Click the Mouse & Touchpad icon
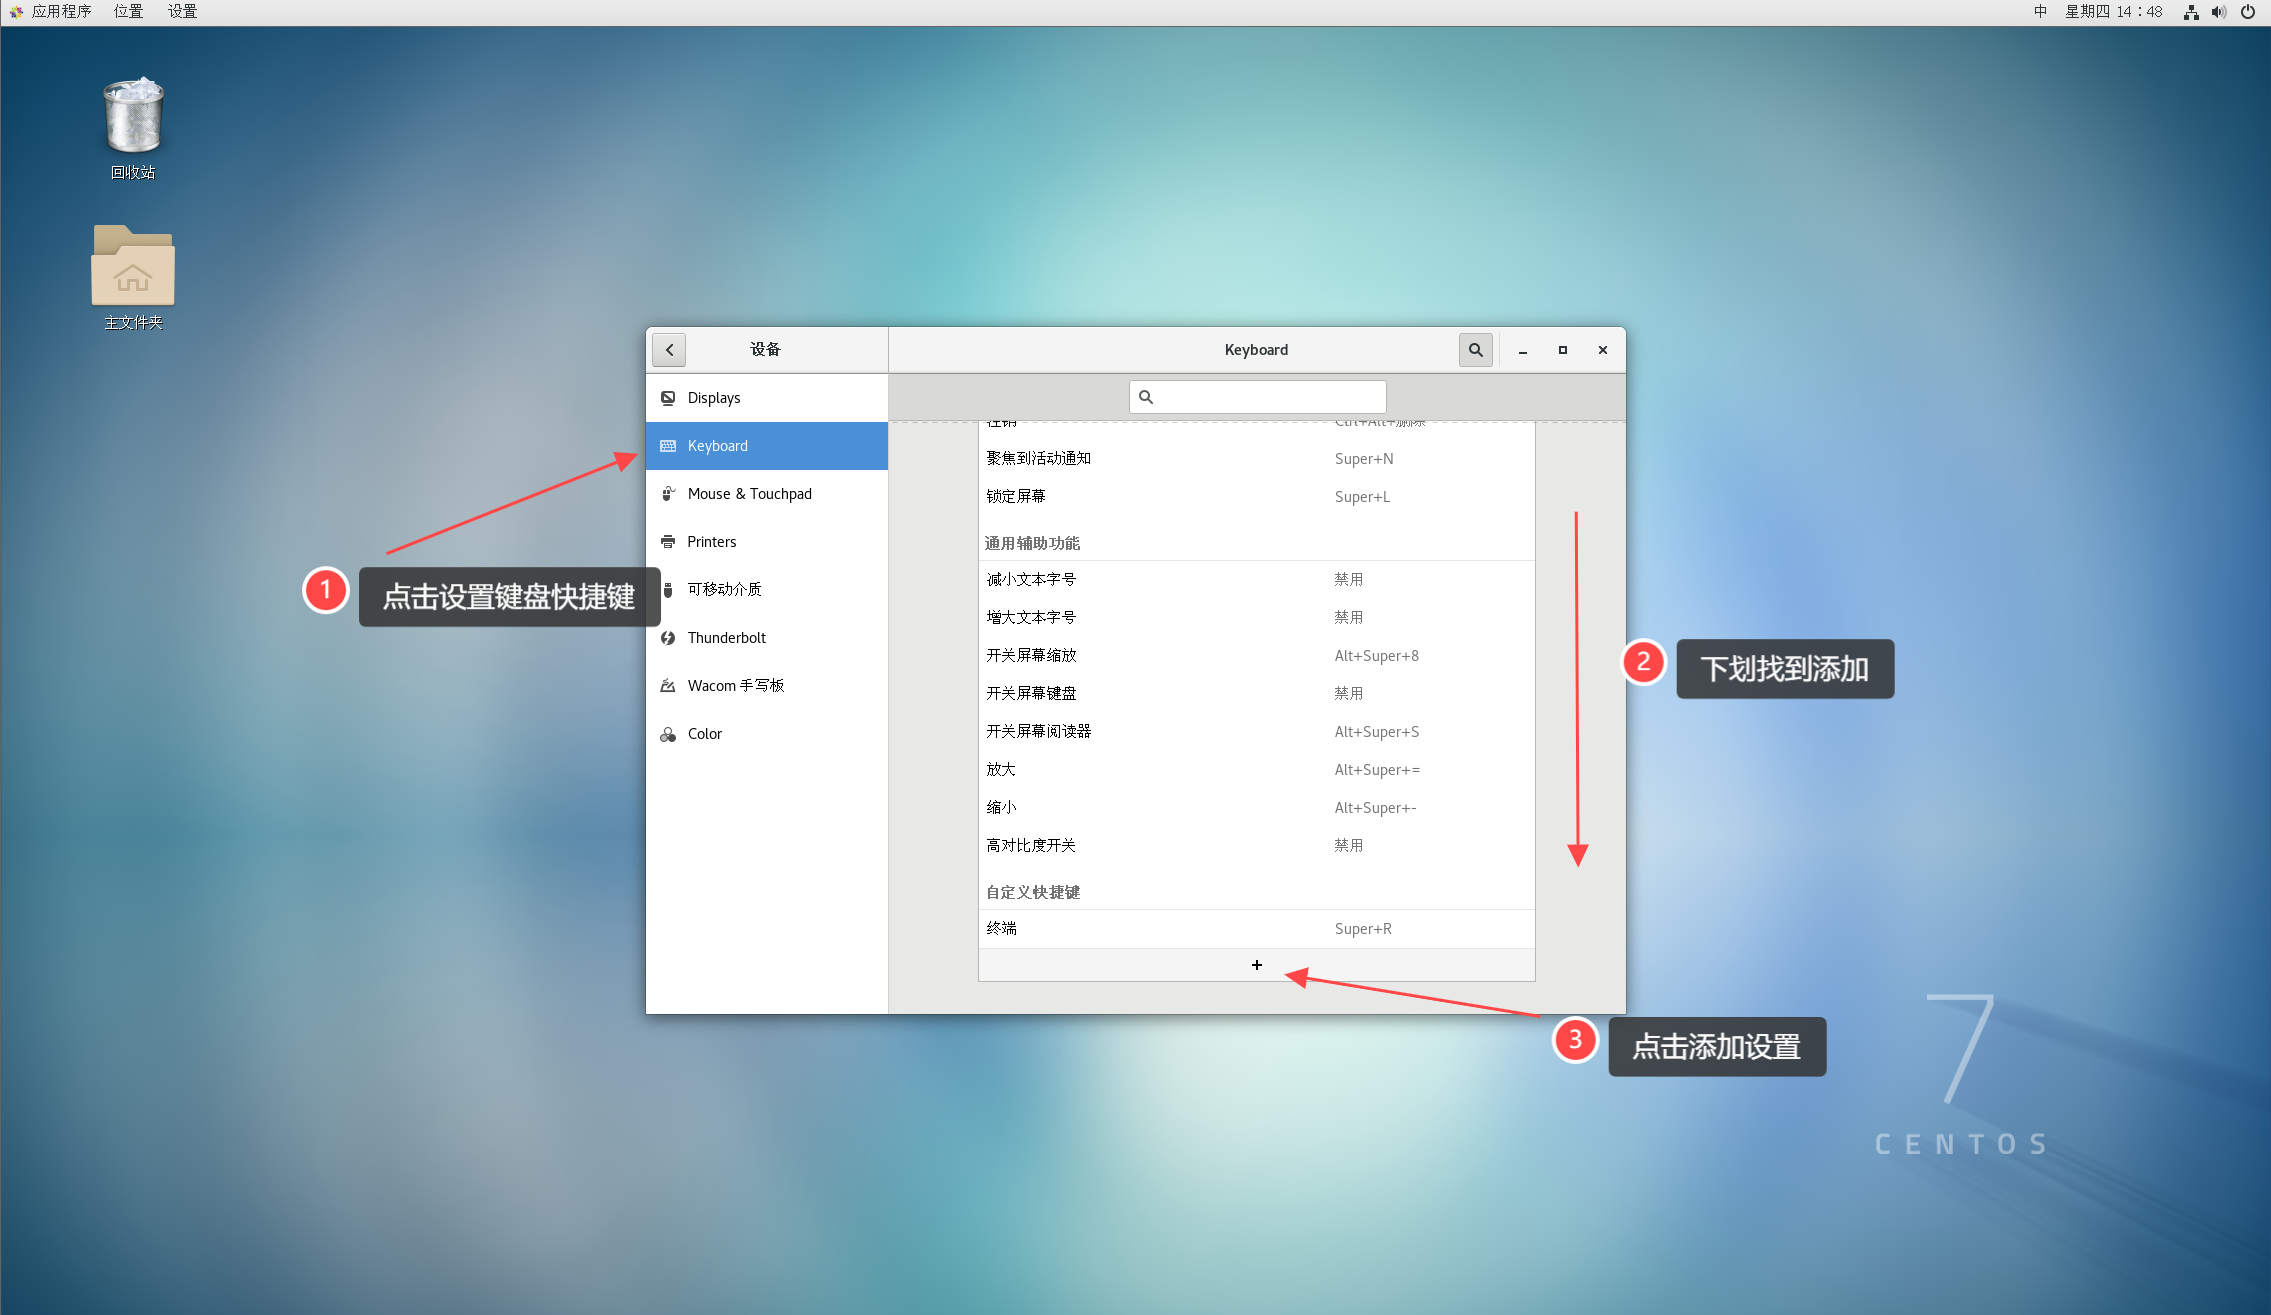 [x=668, y=494]
